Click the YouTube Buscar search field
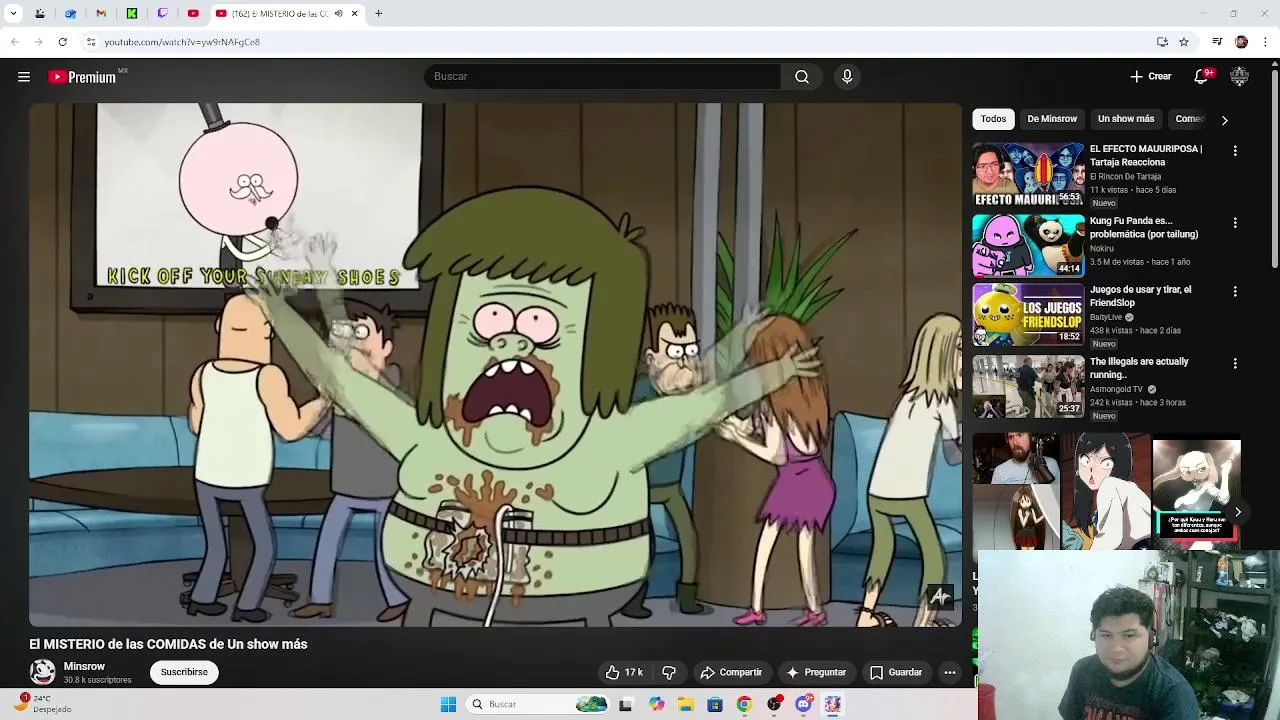Viewport: 1280px width, 720px height. pos(602,77)
